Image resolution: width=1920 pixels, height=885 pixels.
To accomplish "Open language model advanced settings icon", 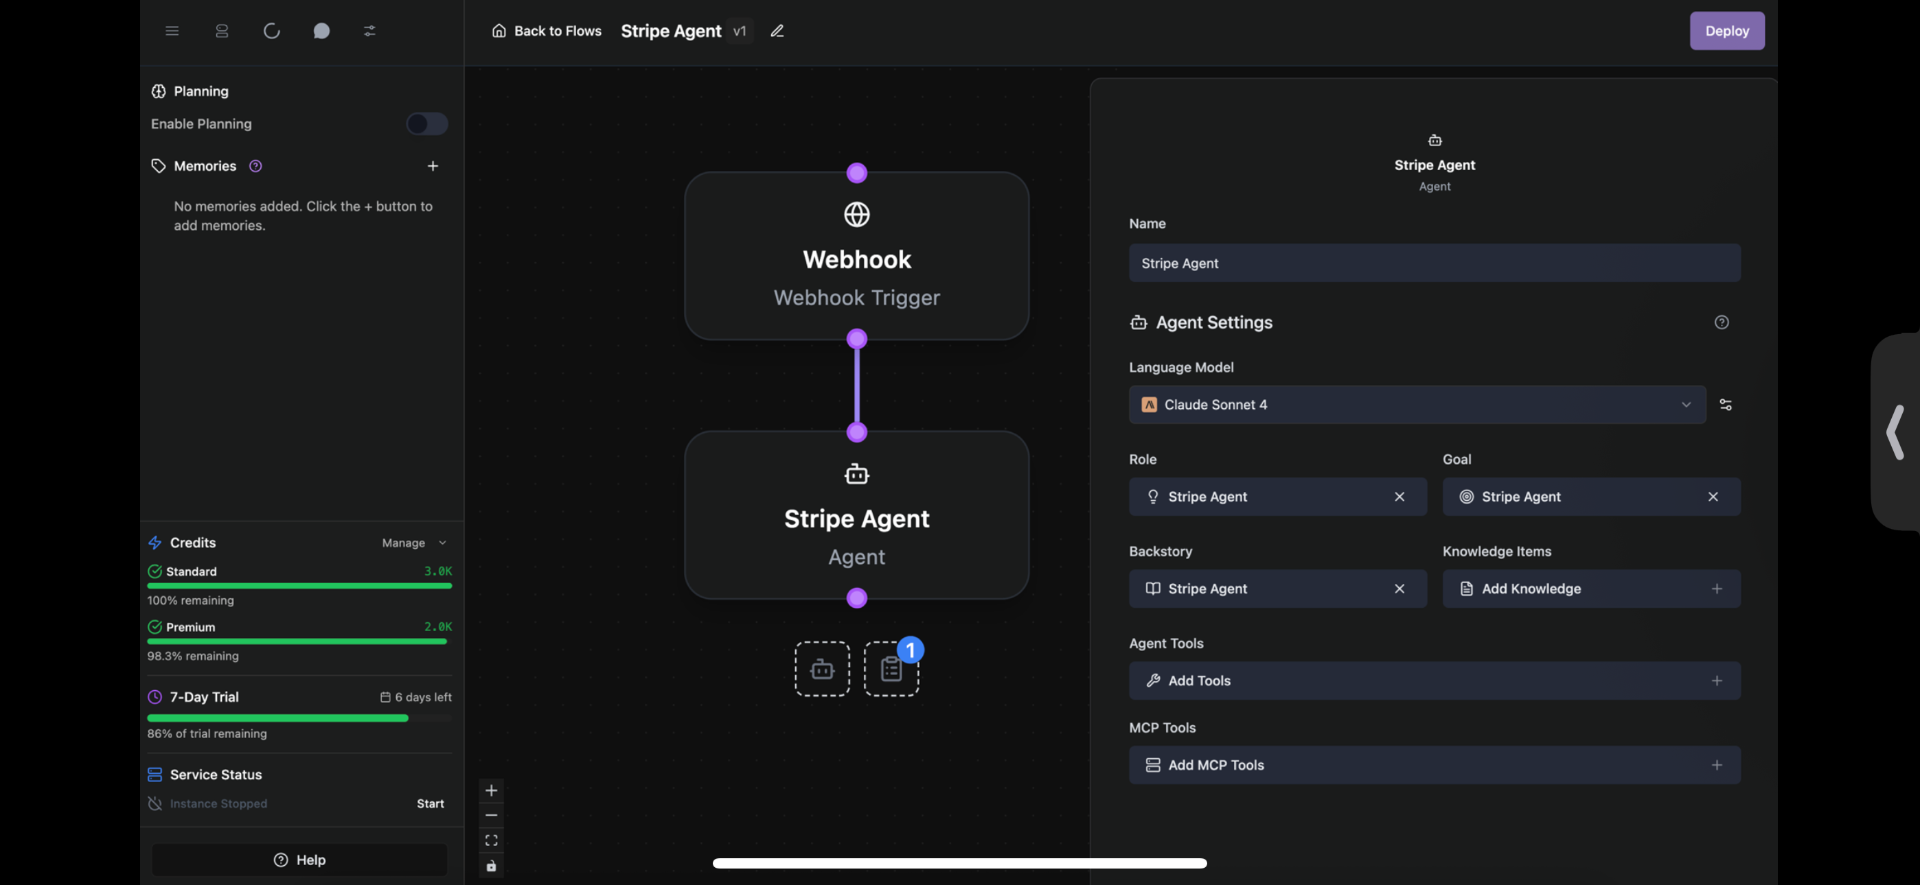I will (1725, 405).
